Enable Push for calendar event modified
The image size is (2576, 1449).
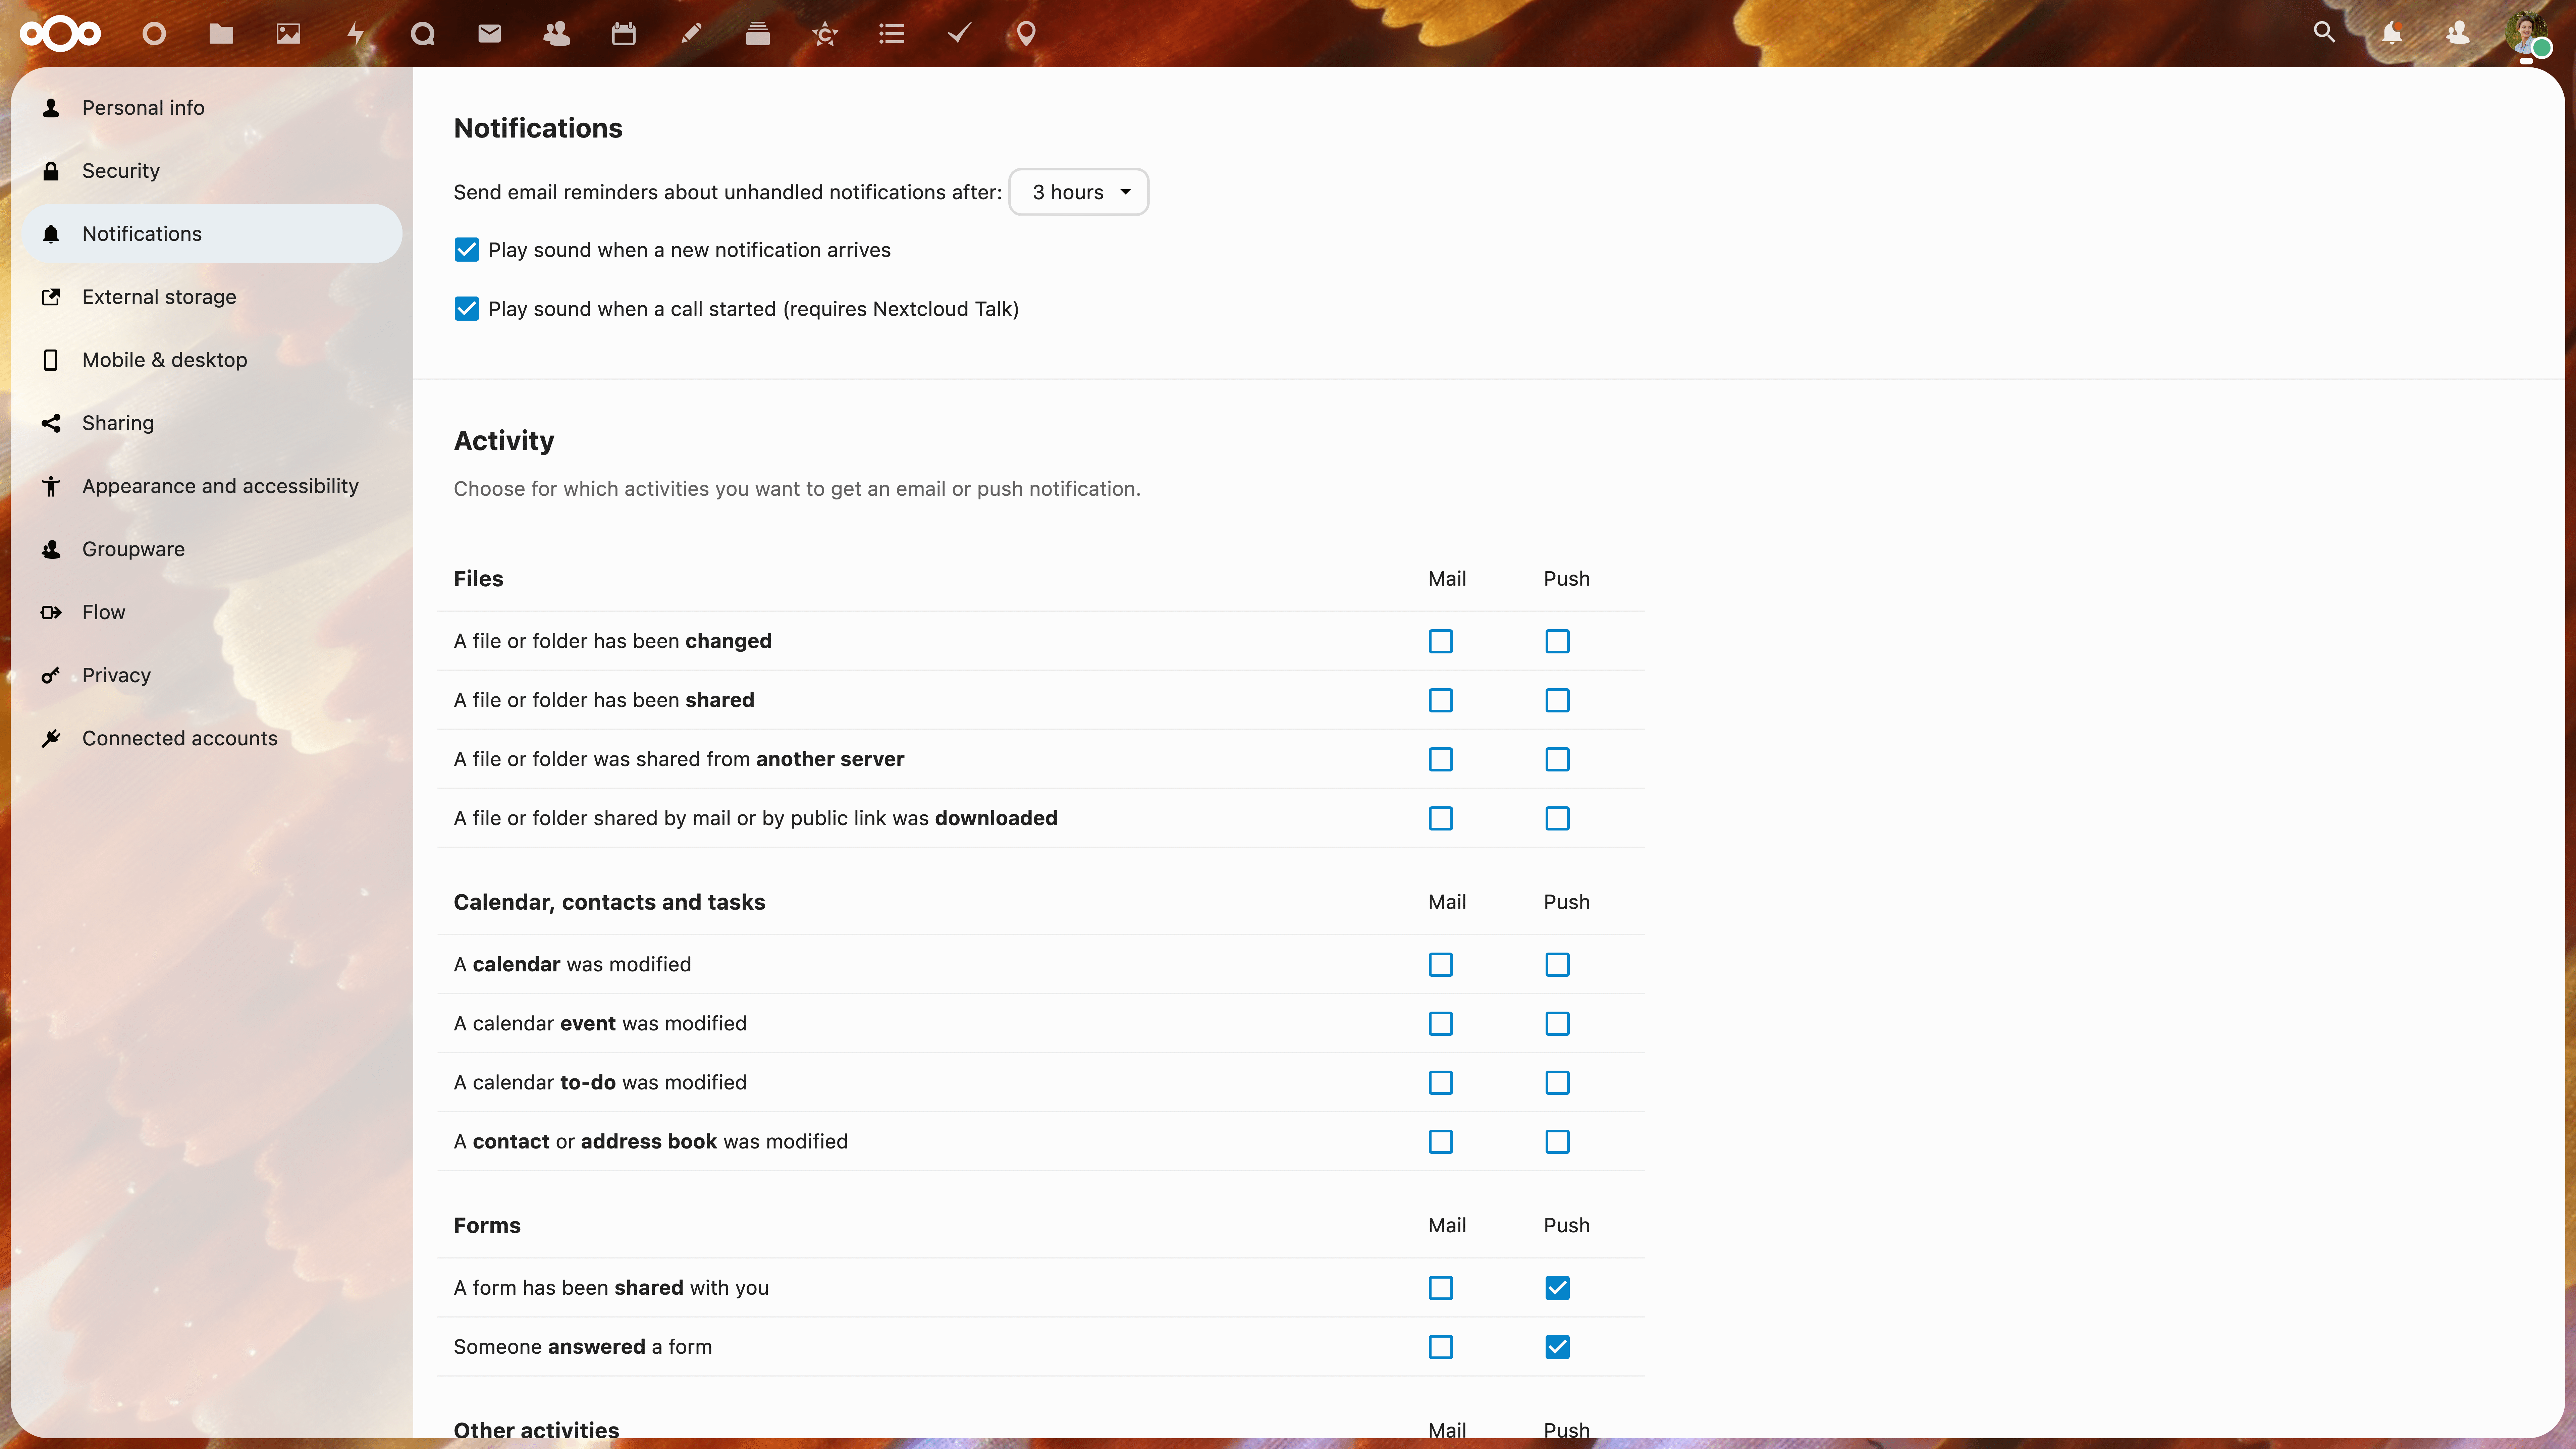click(x=1557, y=1024)
